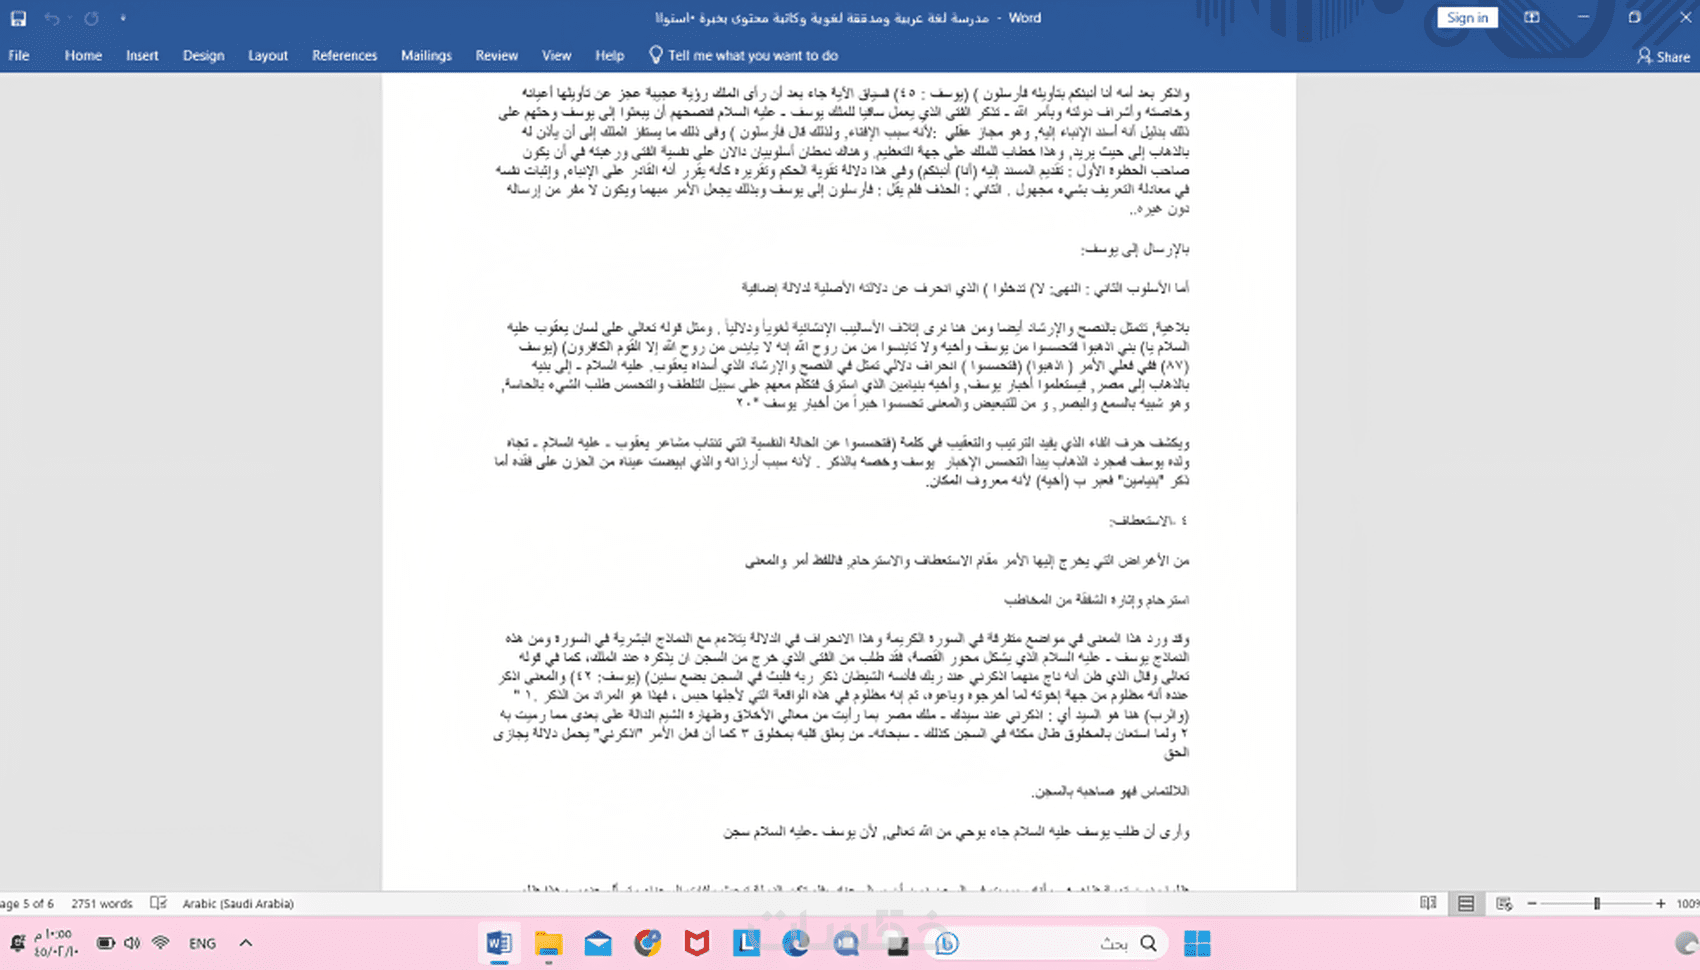Check battery status in system tray
1700x970 pixels.
[x=105, y=943]
